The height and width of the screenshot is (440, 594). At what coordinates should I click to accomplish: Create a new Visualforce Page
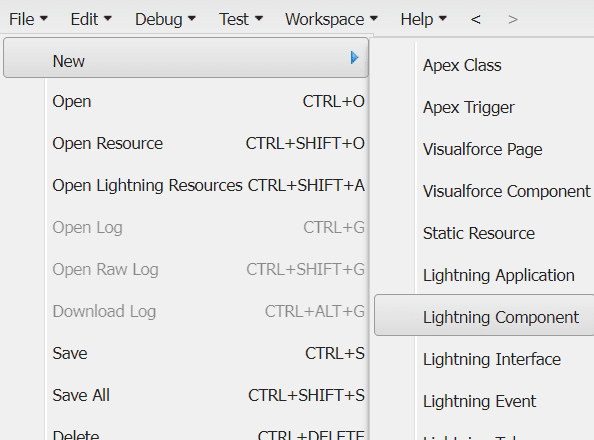[x=484, y=150]
